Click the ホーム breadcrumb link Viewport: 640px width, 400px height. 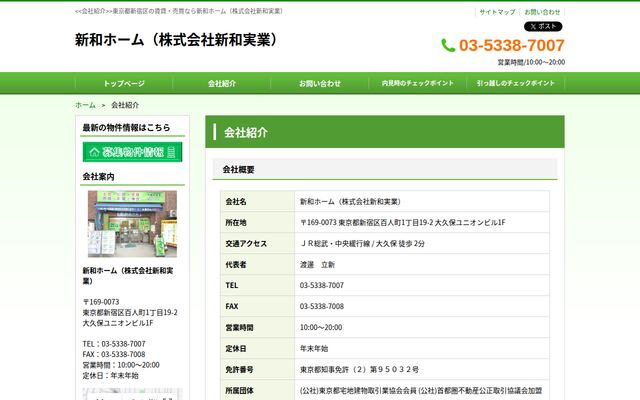point(85,105)
